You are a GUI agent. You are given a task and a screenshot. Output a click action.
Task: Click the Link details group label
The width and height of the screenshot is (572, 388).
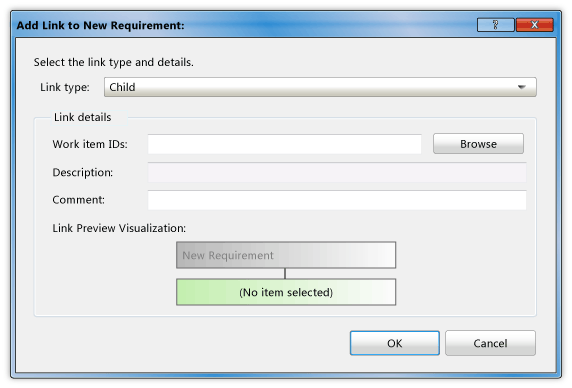pyautogui.click(x=82, y=117)
